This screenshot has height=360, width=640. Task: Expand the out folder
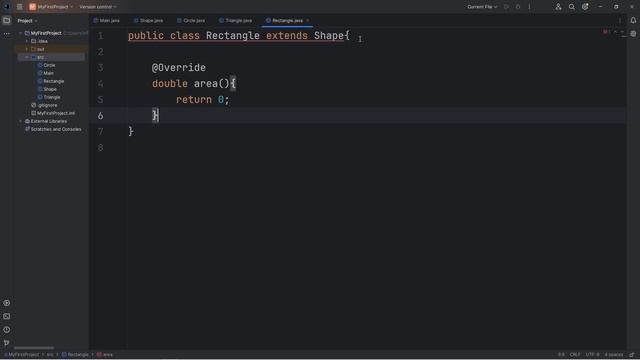click(x=27, y=49)
